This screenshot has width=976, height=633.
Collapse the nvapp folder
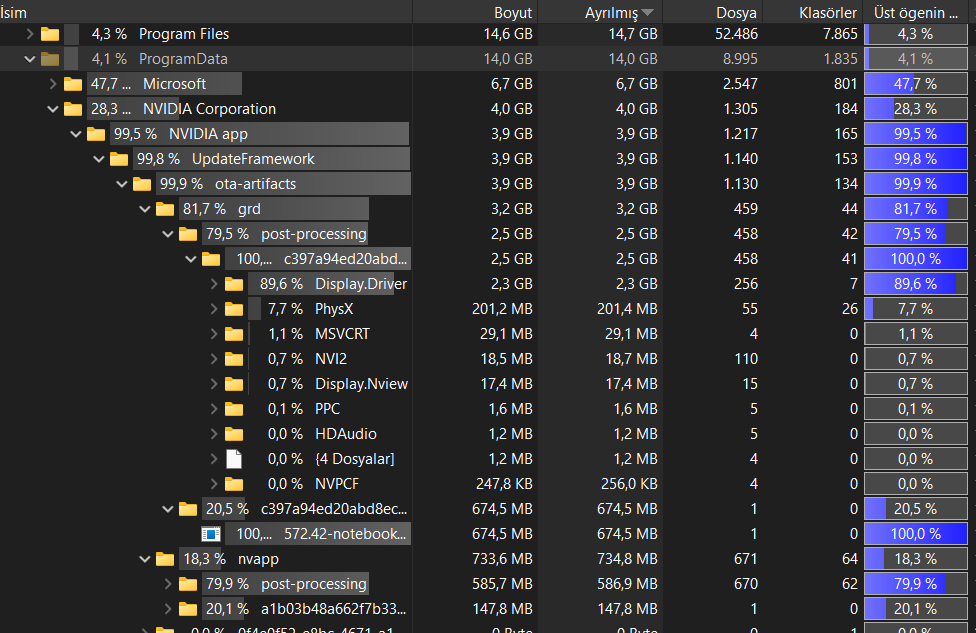tap(145, 559)
